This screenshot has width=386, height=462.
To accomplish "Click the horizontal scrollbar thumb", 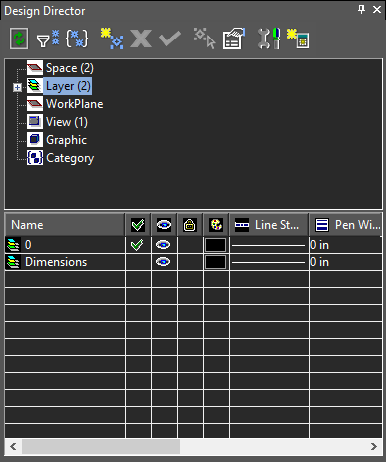I will [x=101, y=447].
